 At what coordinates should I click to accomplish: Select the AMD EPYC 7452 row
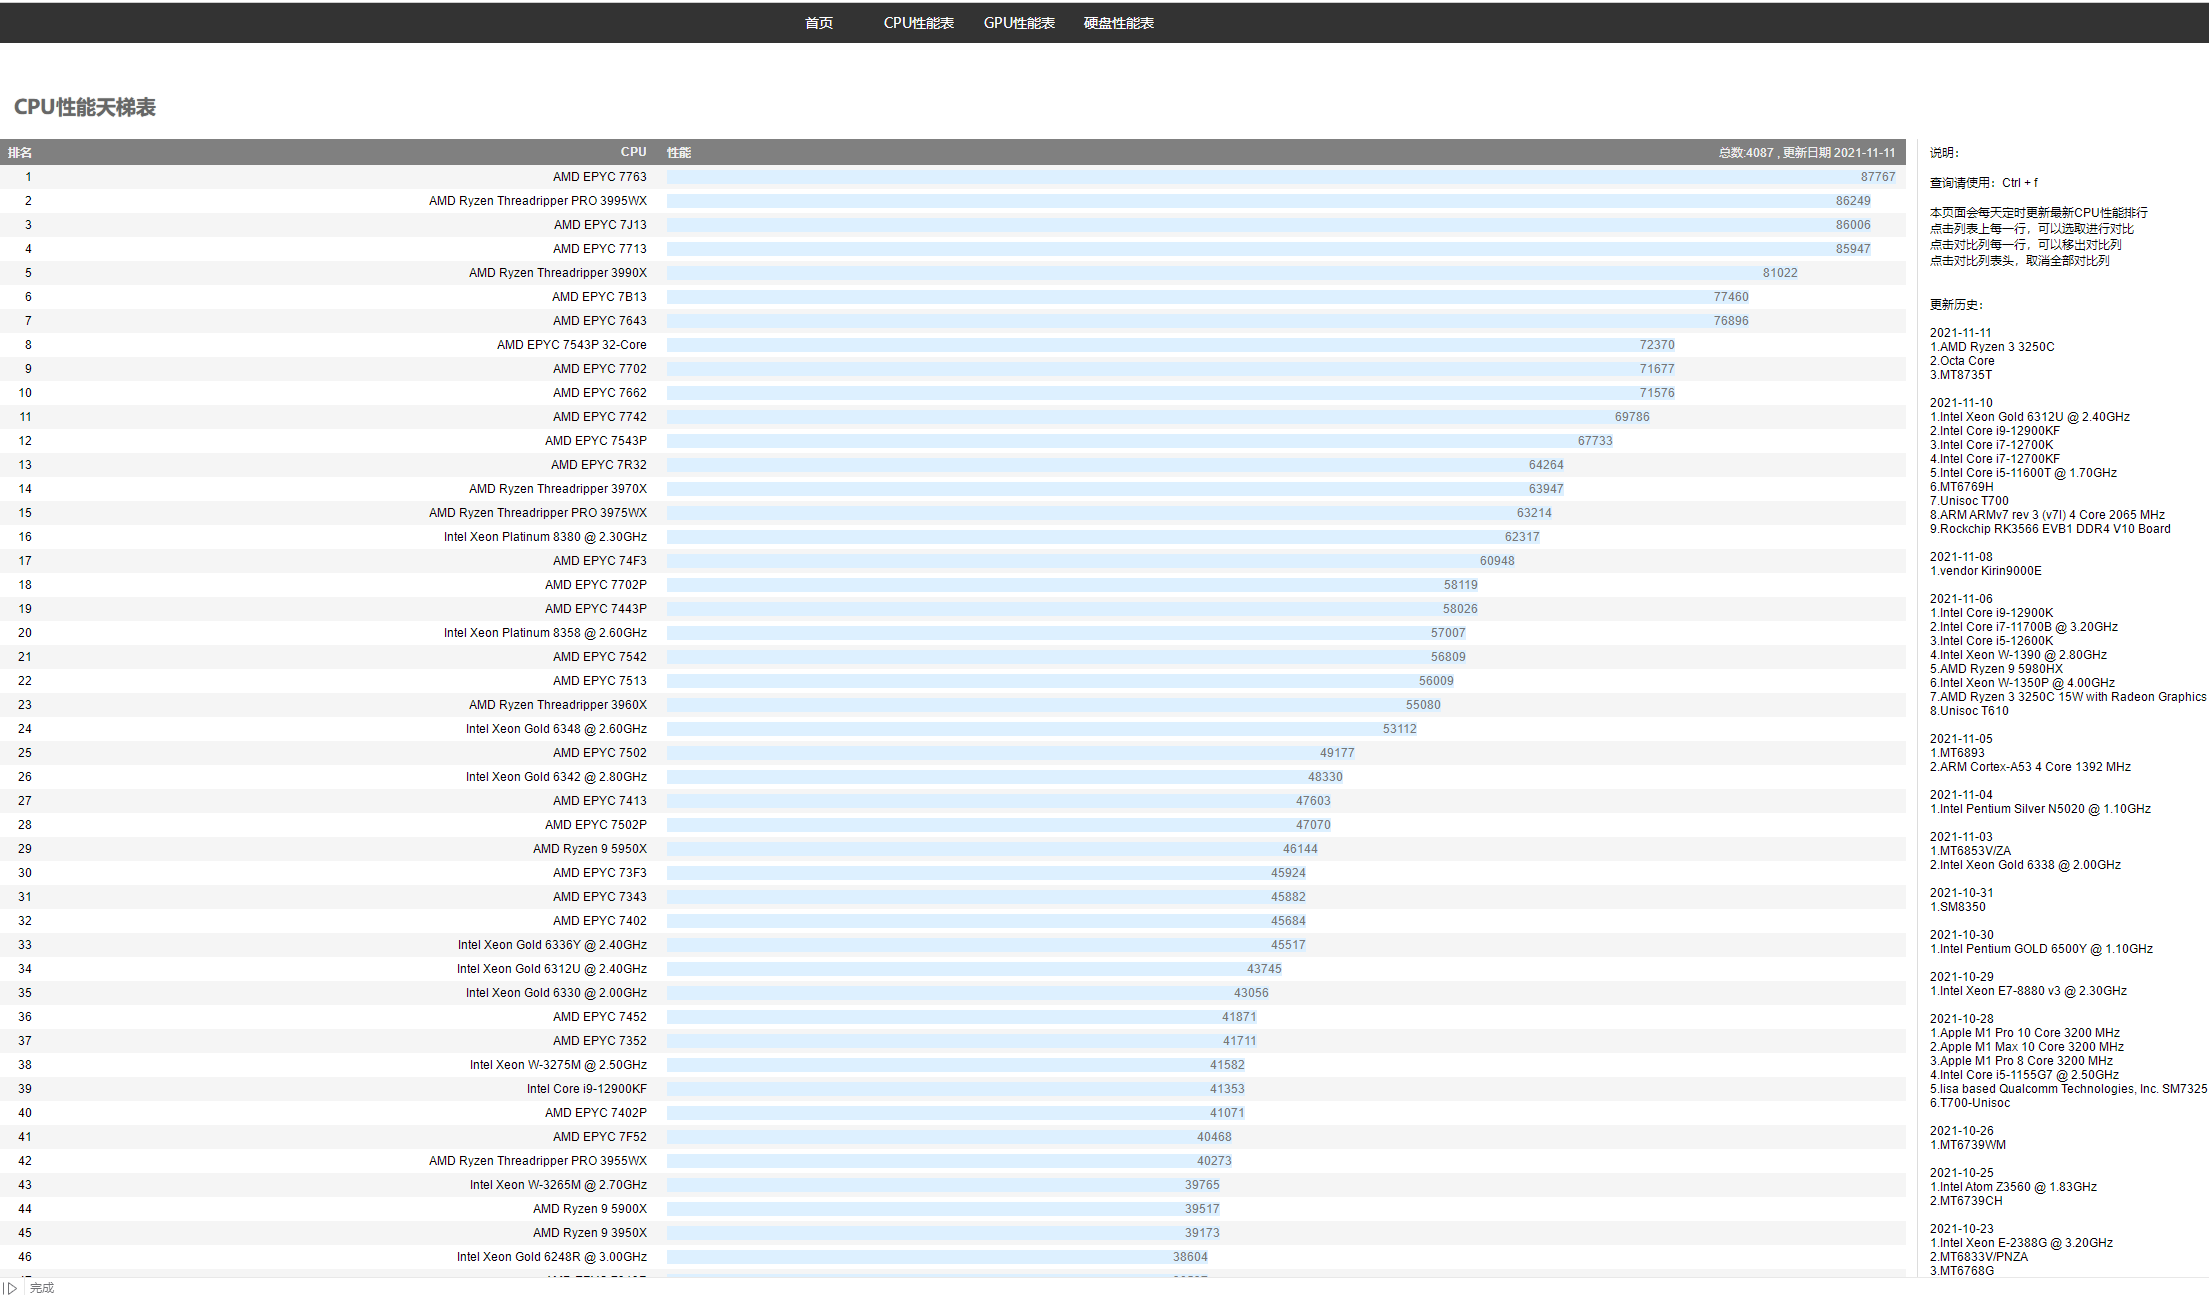coord(953,1017)
